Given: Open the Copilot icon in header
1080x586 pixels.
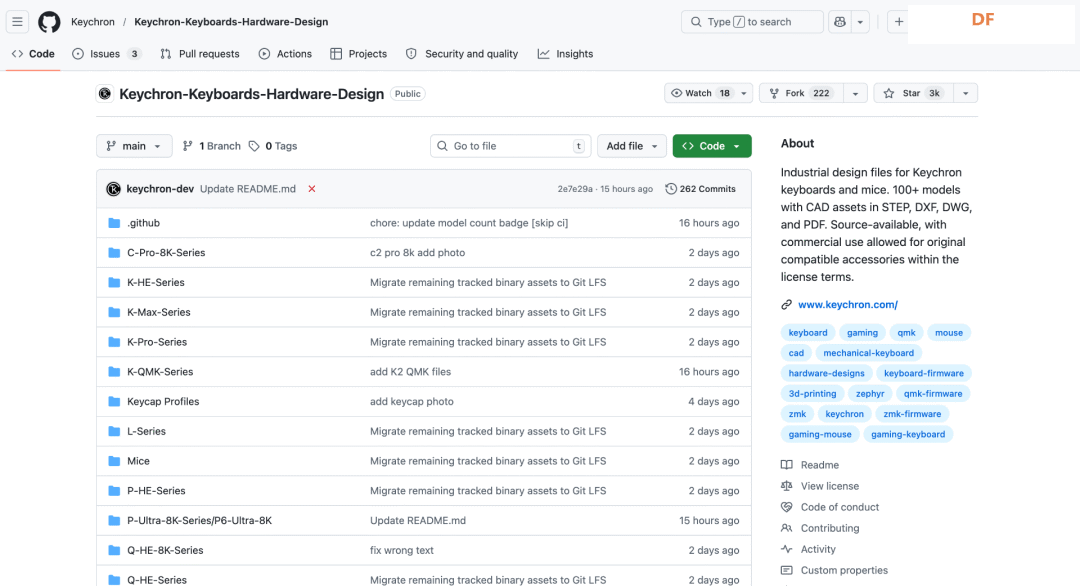Looking at the screenshot, I should pos(840,22).
